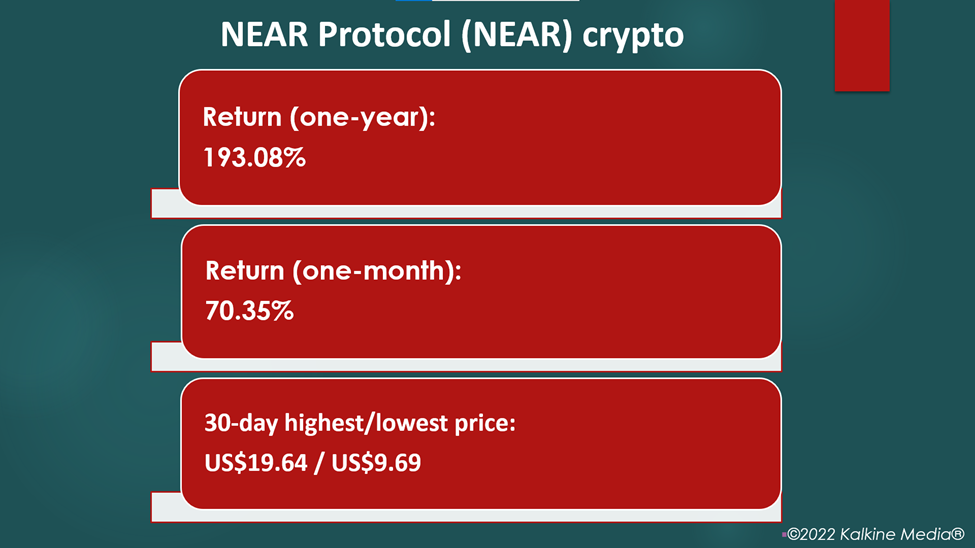The height and width of the screenshot is (548, 975).
Task: Click the white bar segment at top edge
Action: (505, 1)
